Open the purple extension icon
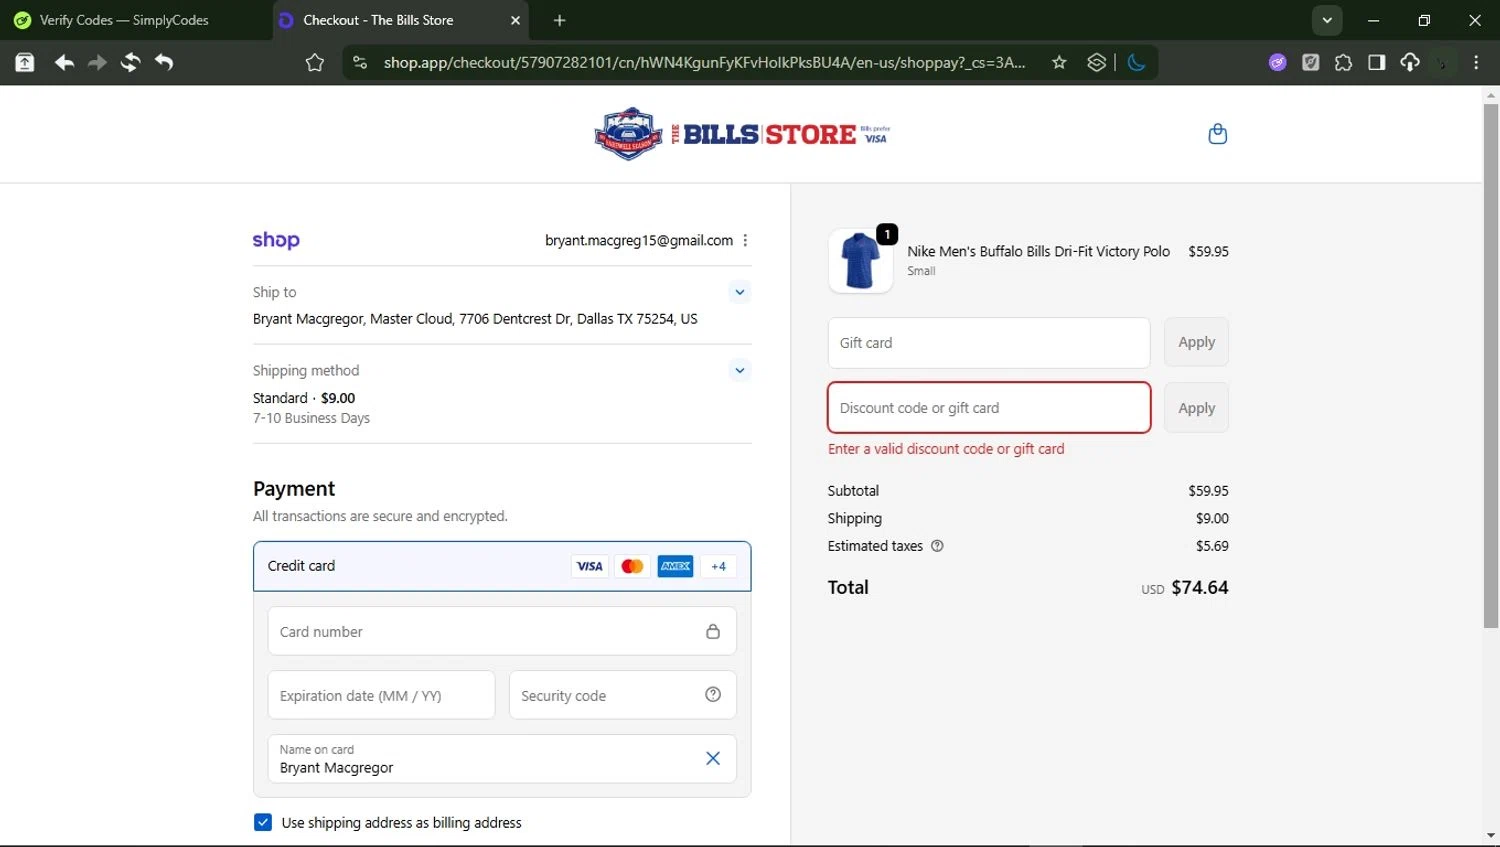Image resolution: width=1500 pixels, height=847 pixels. tap(1277, 62)
